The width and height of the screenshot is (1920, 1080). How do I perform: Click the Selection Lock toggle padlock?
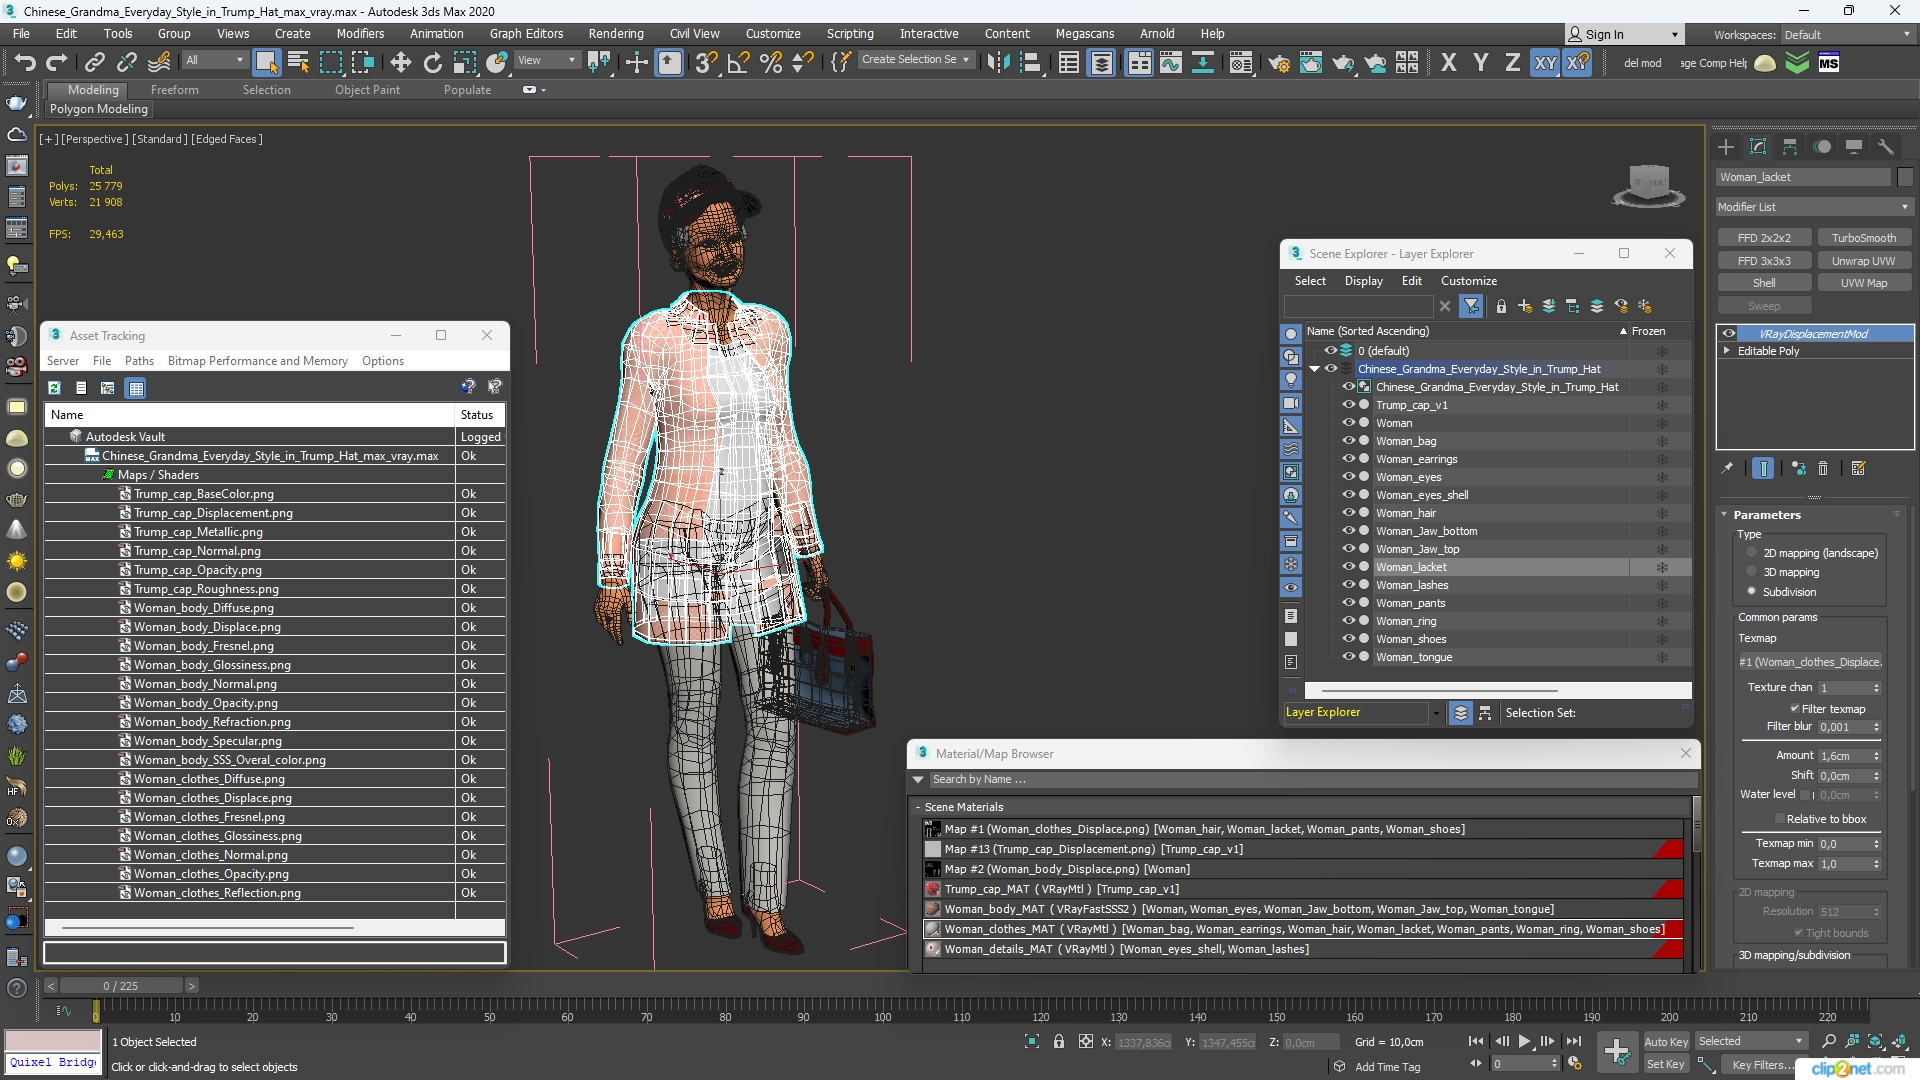(1059, 1042)
